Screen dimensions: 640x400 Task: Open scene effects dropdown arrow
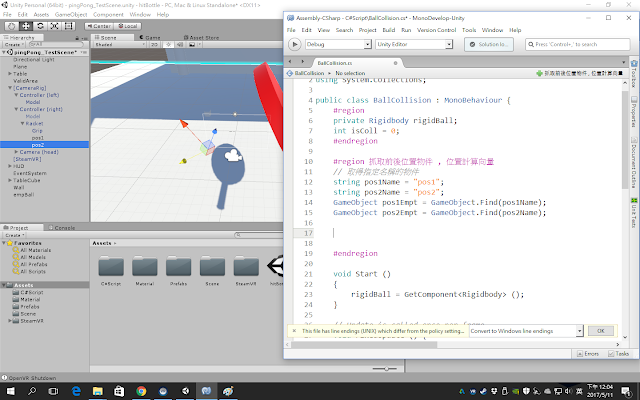tap(199, 44)
